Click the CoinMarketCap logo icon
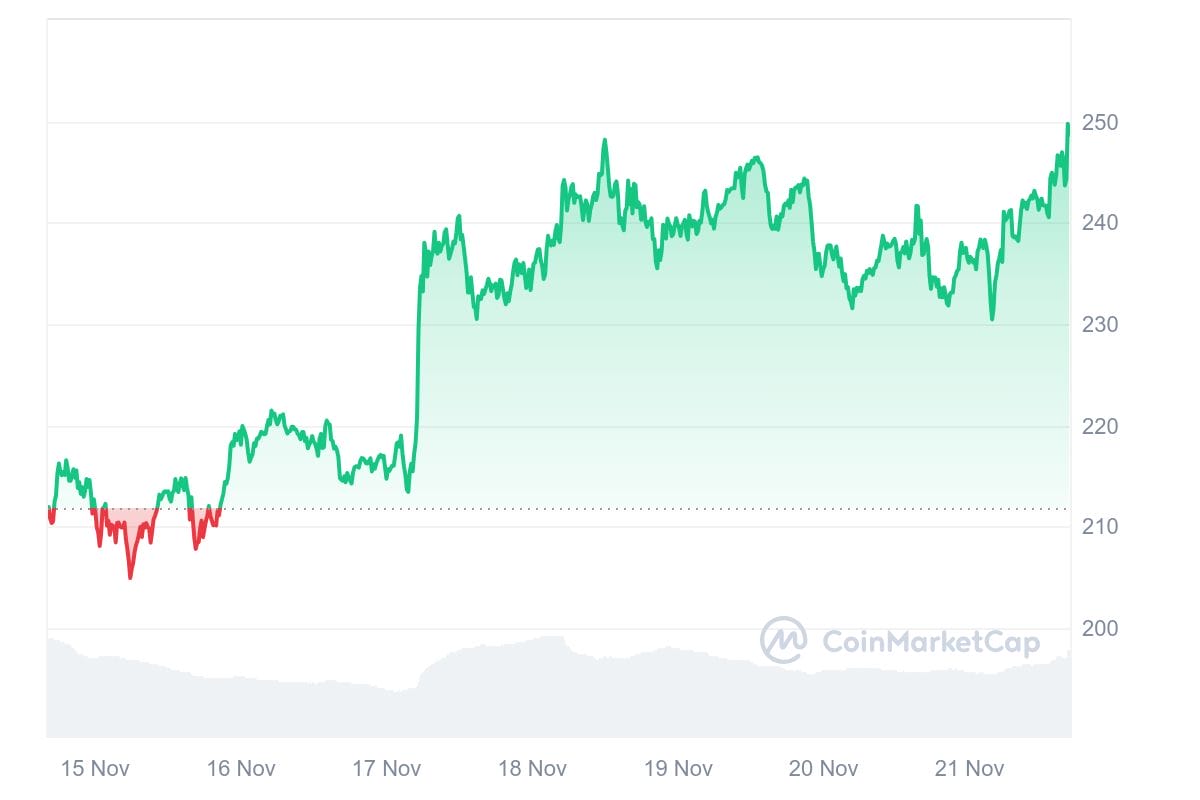The height and width of the screenshot is (800, 1200). (x=784, y=641)
